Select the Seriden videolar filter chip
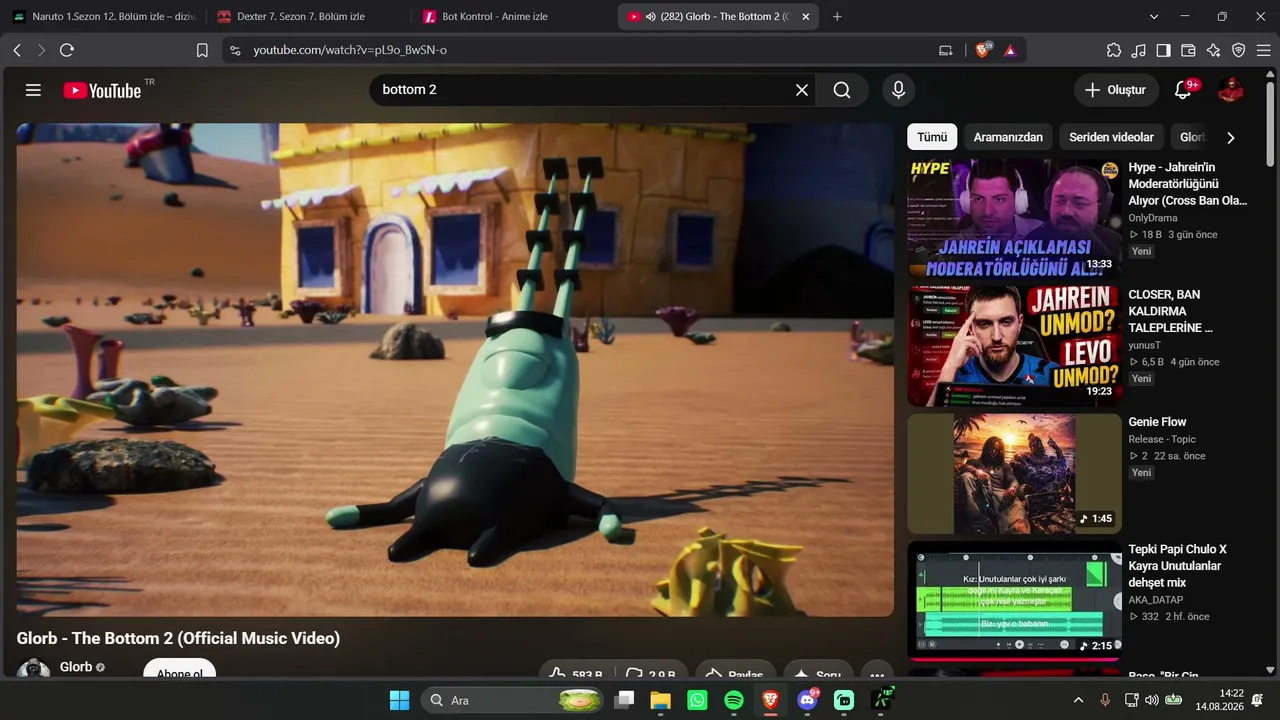This screenshot has width=1280, height=720. point(1111,137)
